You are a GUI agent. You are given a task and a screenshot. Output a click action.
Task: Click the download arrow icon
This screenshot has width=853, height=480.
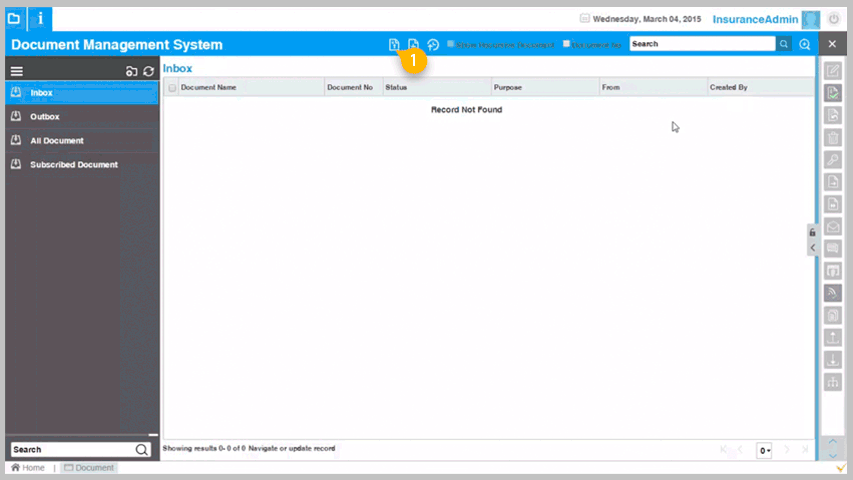click(x=833, y=360)
